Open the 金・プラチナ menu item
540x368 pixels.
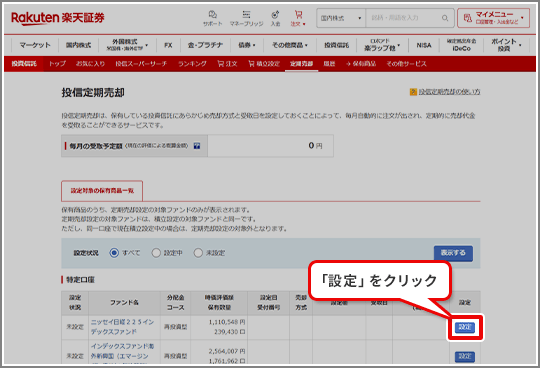[x=205, y=45]
